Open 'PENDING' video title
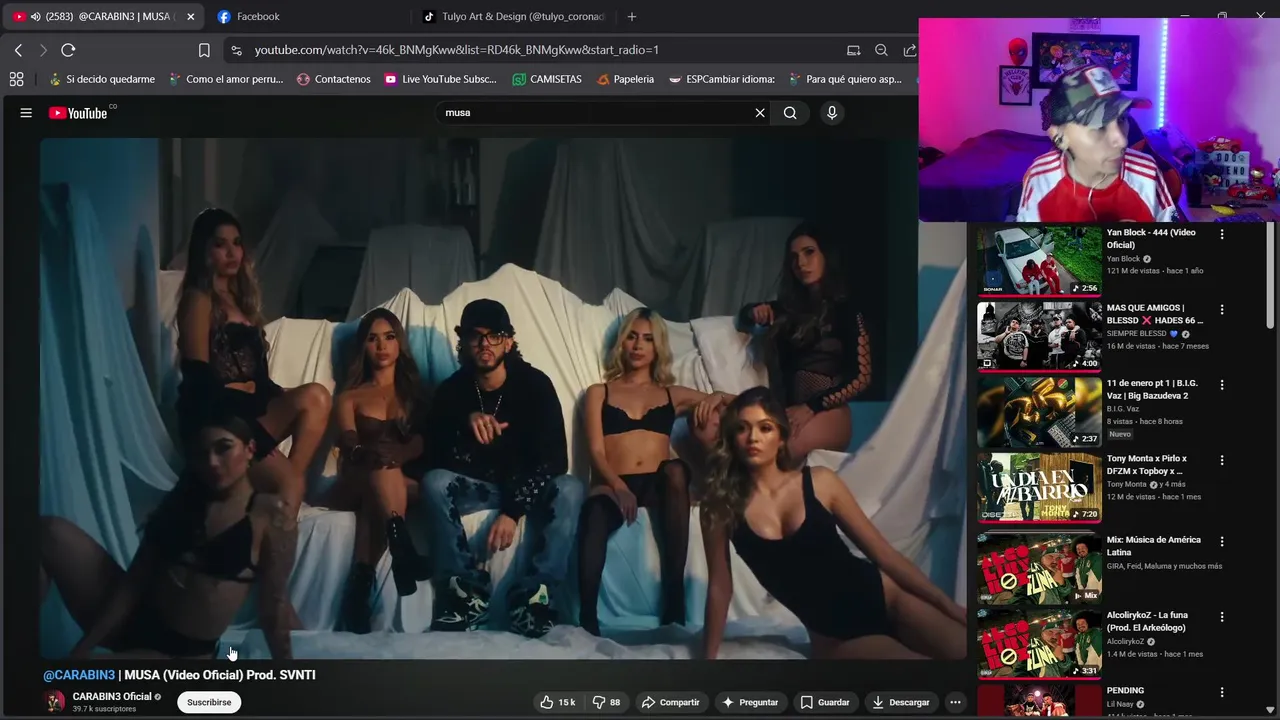The width and height of the screenshot is (1280, 720). pos(1125,690)
